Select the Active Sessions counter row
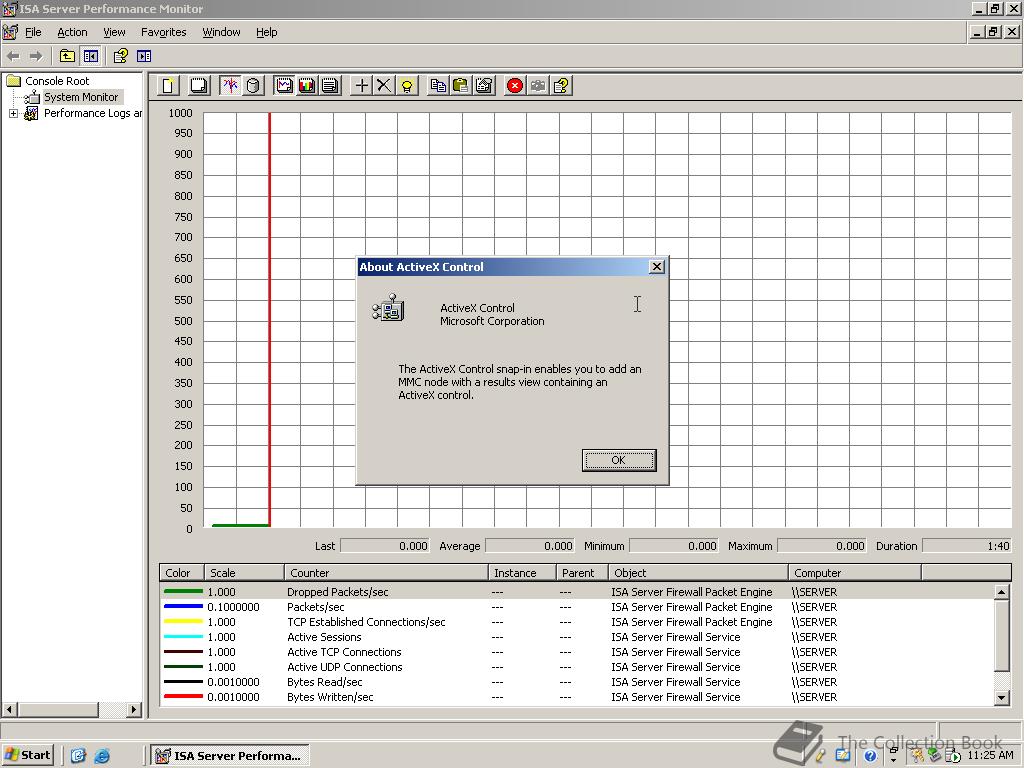Screen dimensions: 1024x768 [x=577, y=637]
